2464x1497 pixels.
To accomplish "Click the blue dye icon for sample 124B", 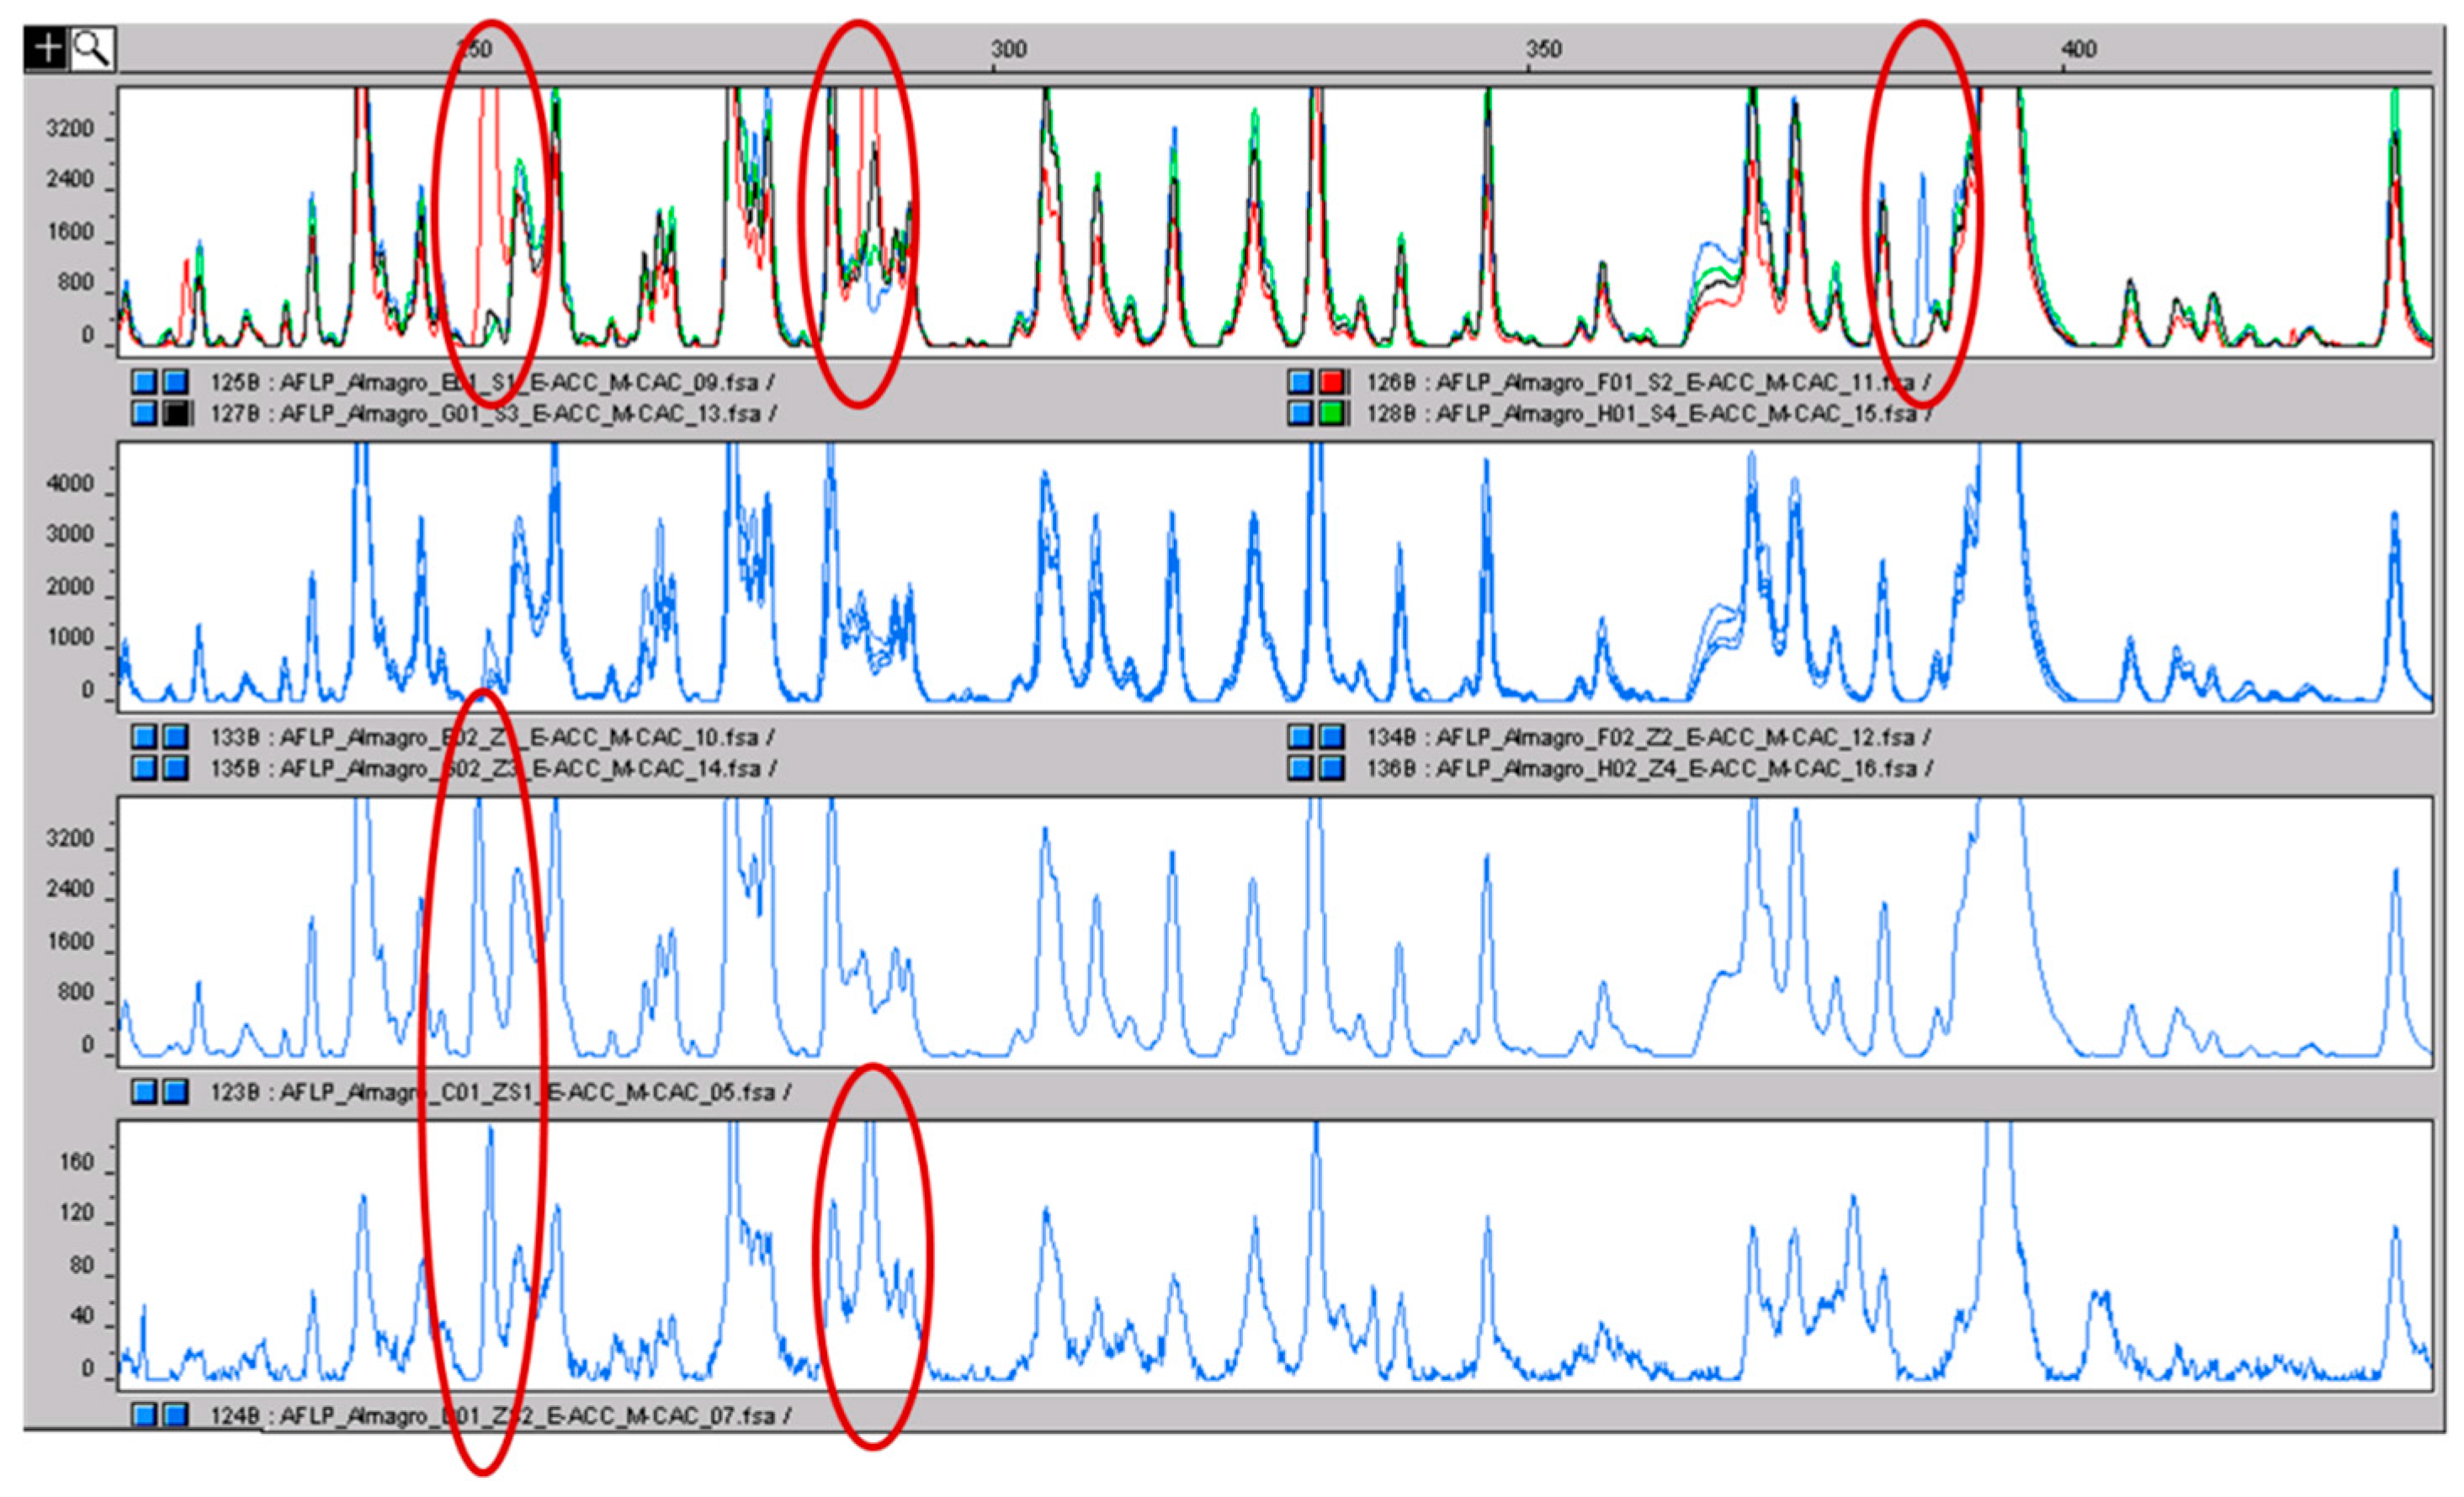I will click(145, 1415).
